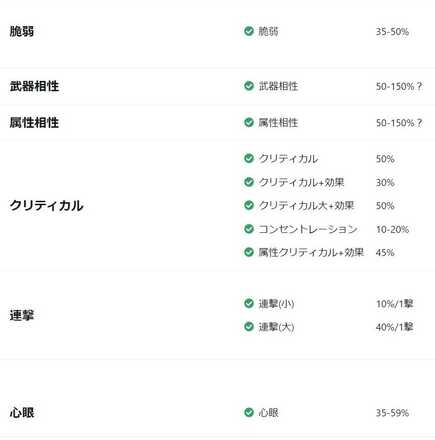This screenshot has height=440, width=435.
Task: Click the コンセントレーション option label
Action: pos(308,229)
